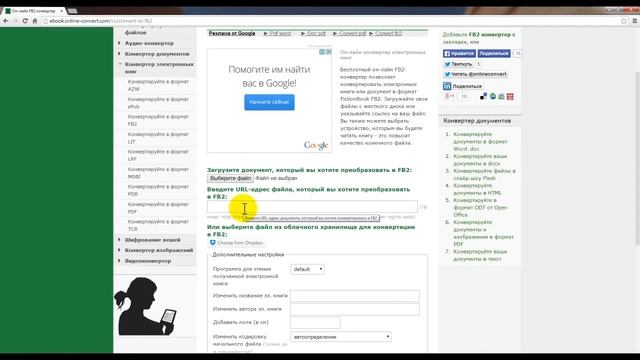Share via the LinkedIn button

tap(463, 86)
